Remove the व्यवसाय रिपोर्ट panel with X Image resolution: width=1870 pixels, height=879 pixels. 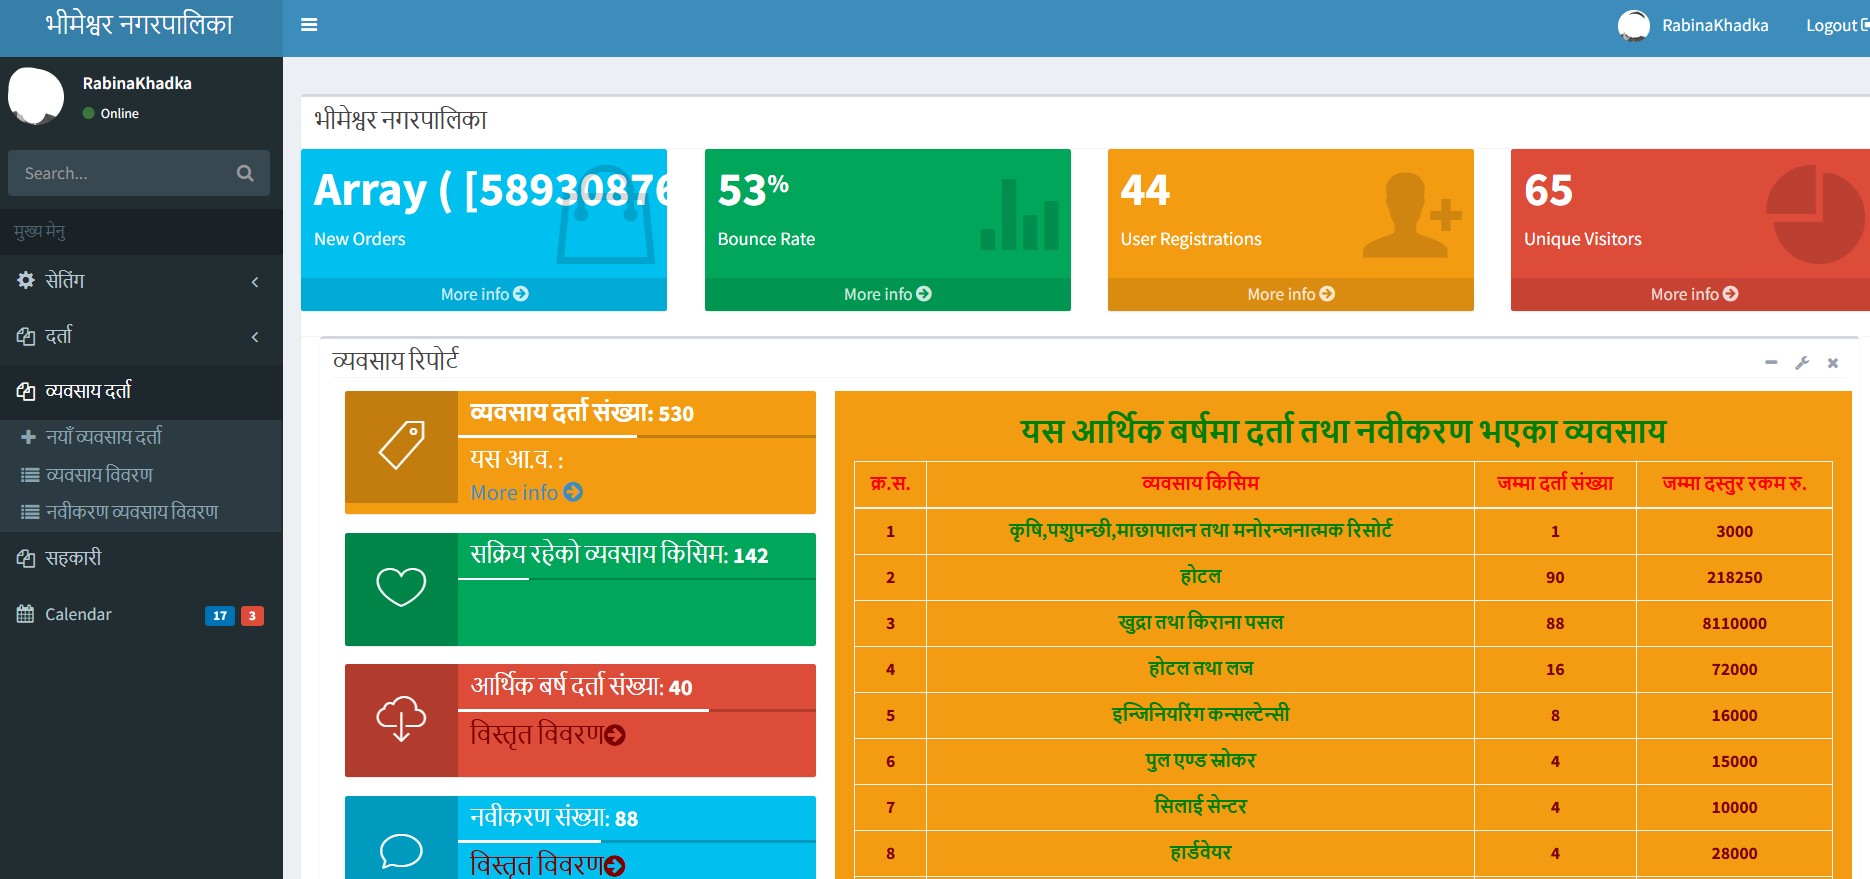point(1833,363)
